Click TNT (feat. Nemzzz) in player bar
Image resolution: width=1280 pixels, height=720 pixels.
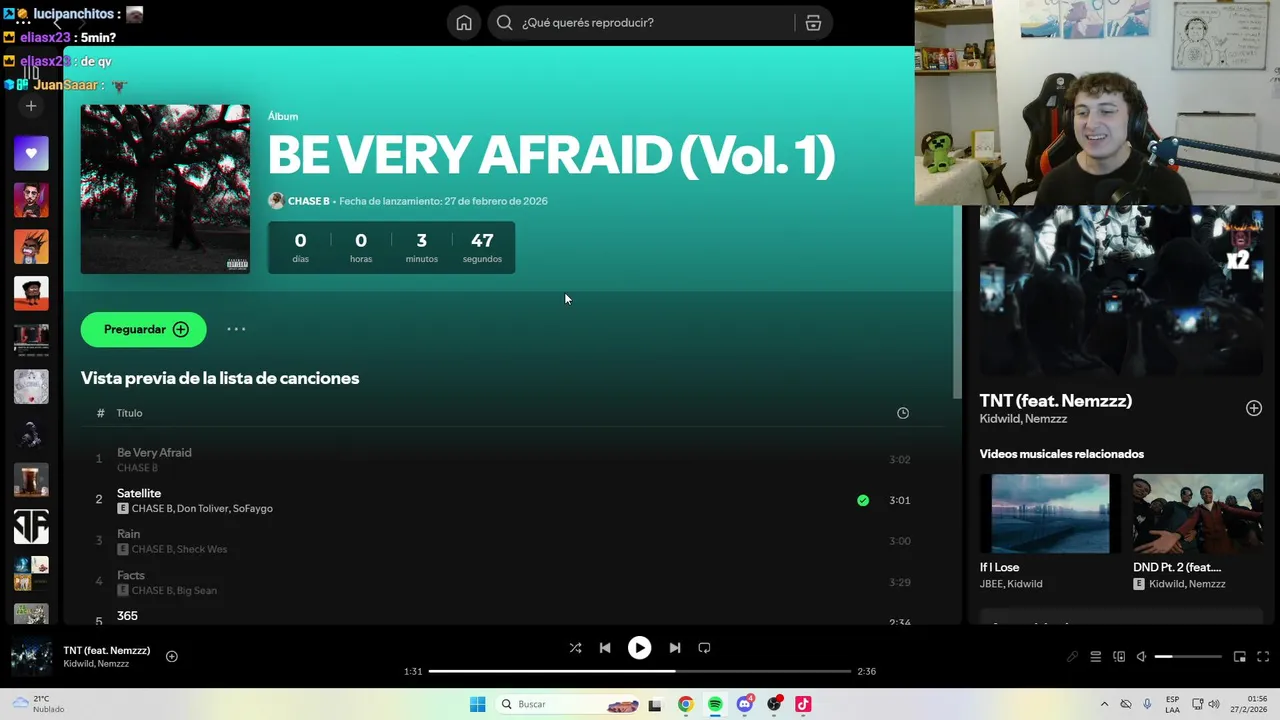click(x=107, y=650)
